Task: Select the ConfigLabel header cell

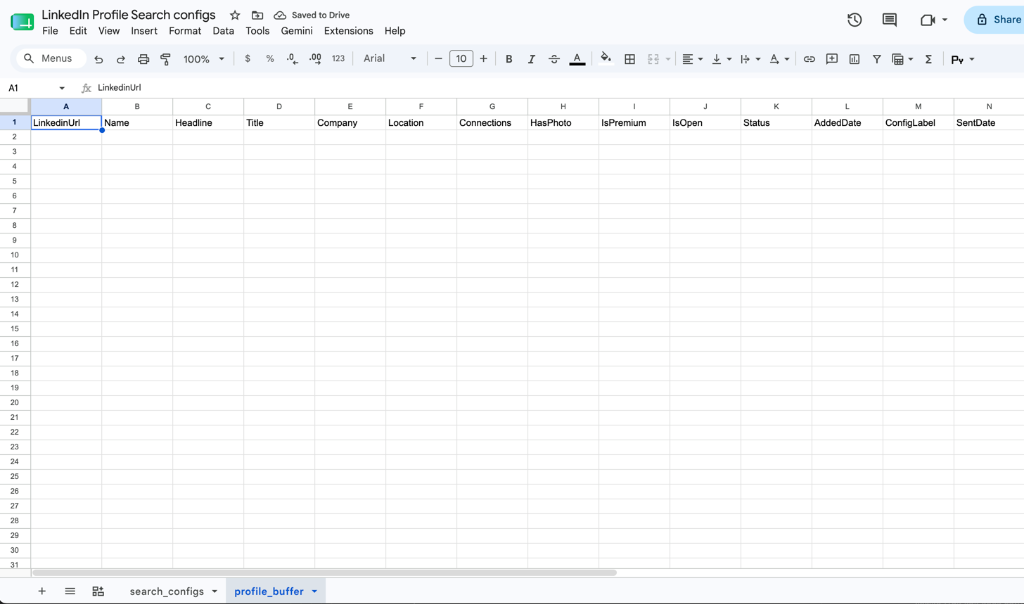Action: 918,123
